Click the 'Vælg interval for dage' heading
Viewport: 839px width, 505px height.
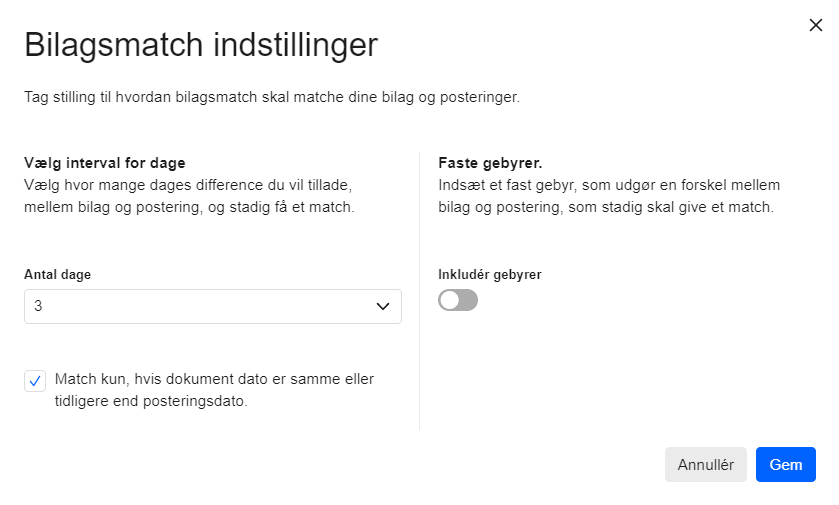[x=105, y=163]
